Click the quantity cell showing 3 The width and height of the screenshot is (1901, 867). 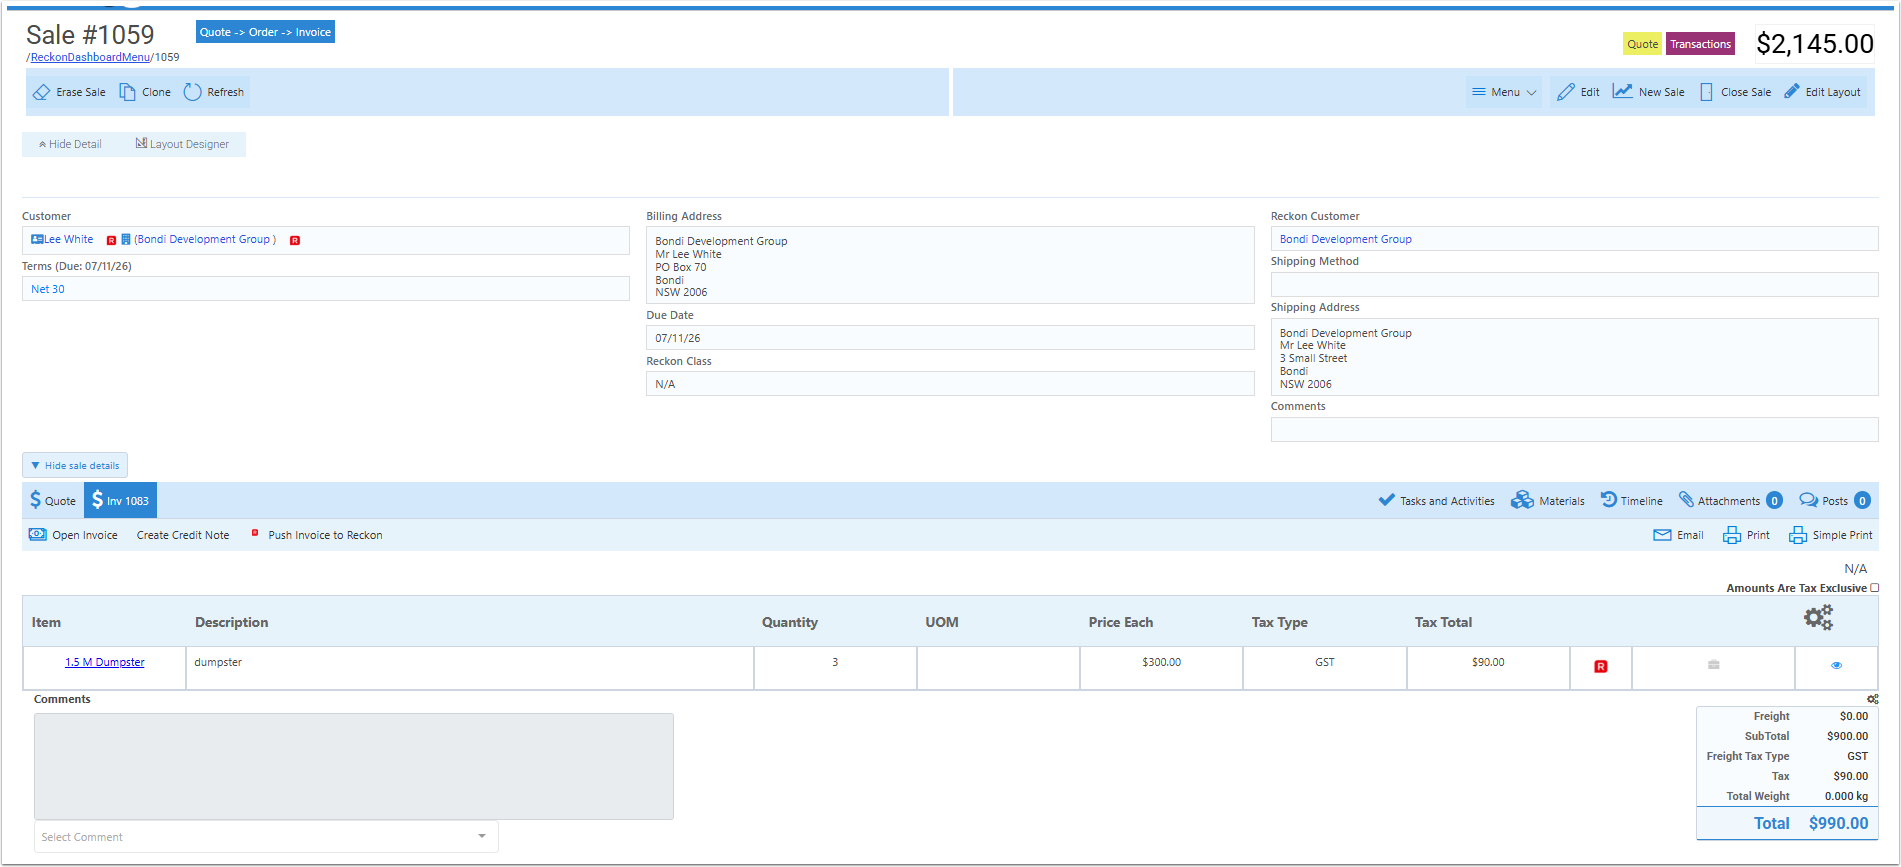coord(835,668)
